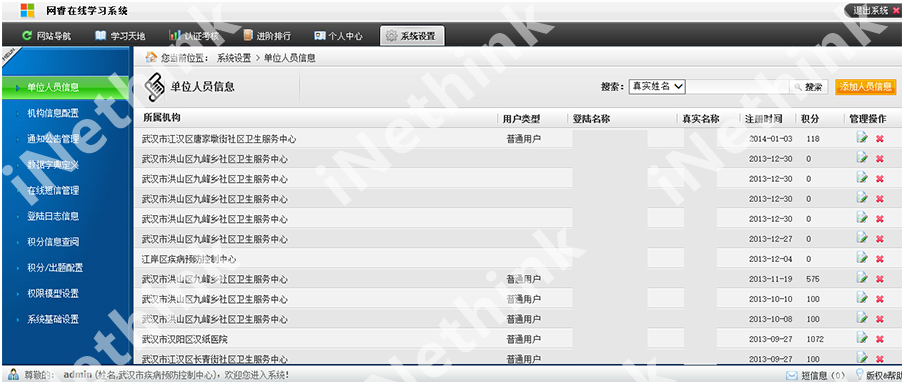Edit the user registered on 2013-12-27
904x384 pixels.
pyautogui.click(x=862, y=238)
